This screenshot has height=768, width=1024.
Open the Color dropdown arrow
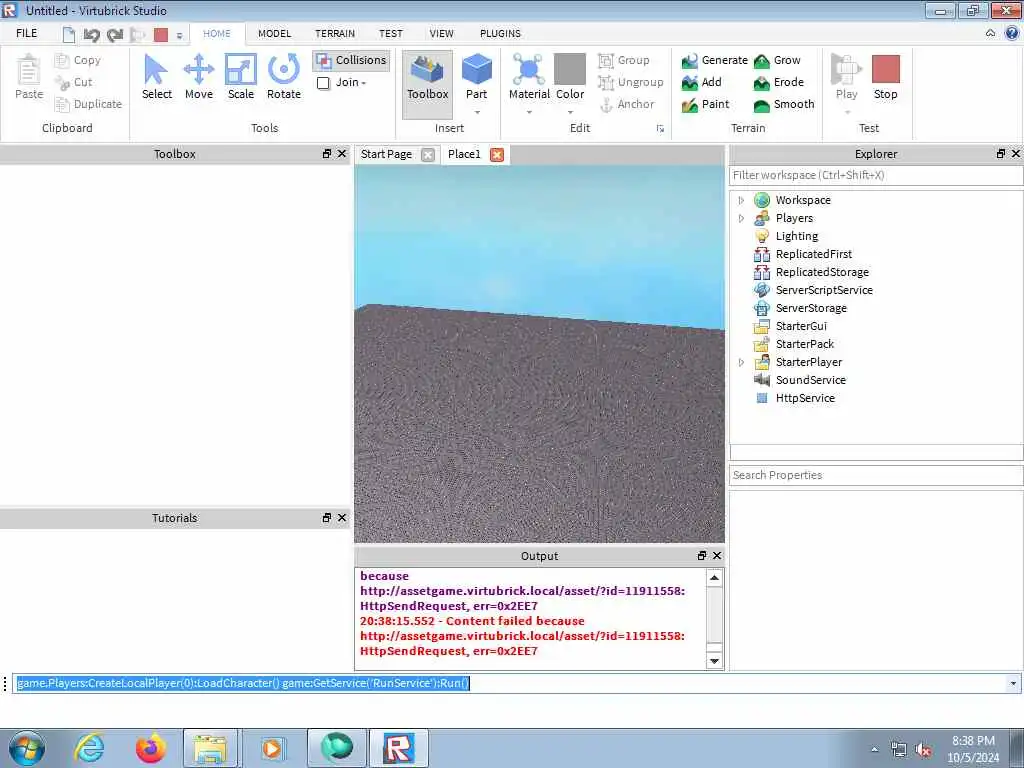pos(570,112)
